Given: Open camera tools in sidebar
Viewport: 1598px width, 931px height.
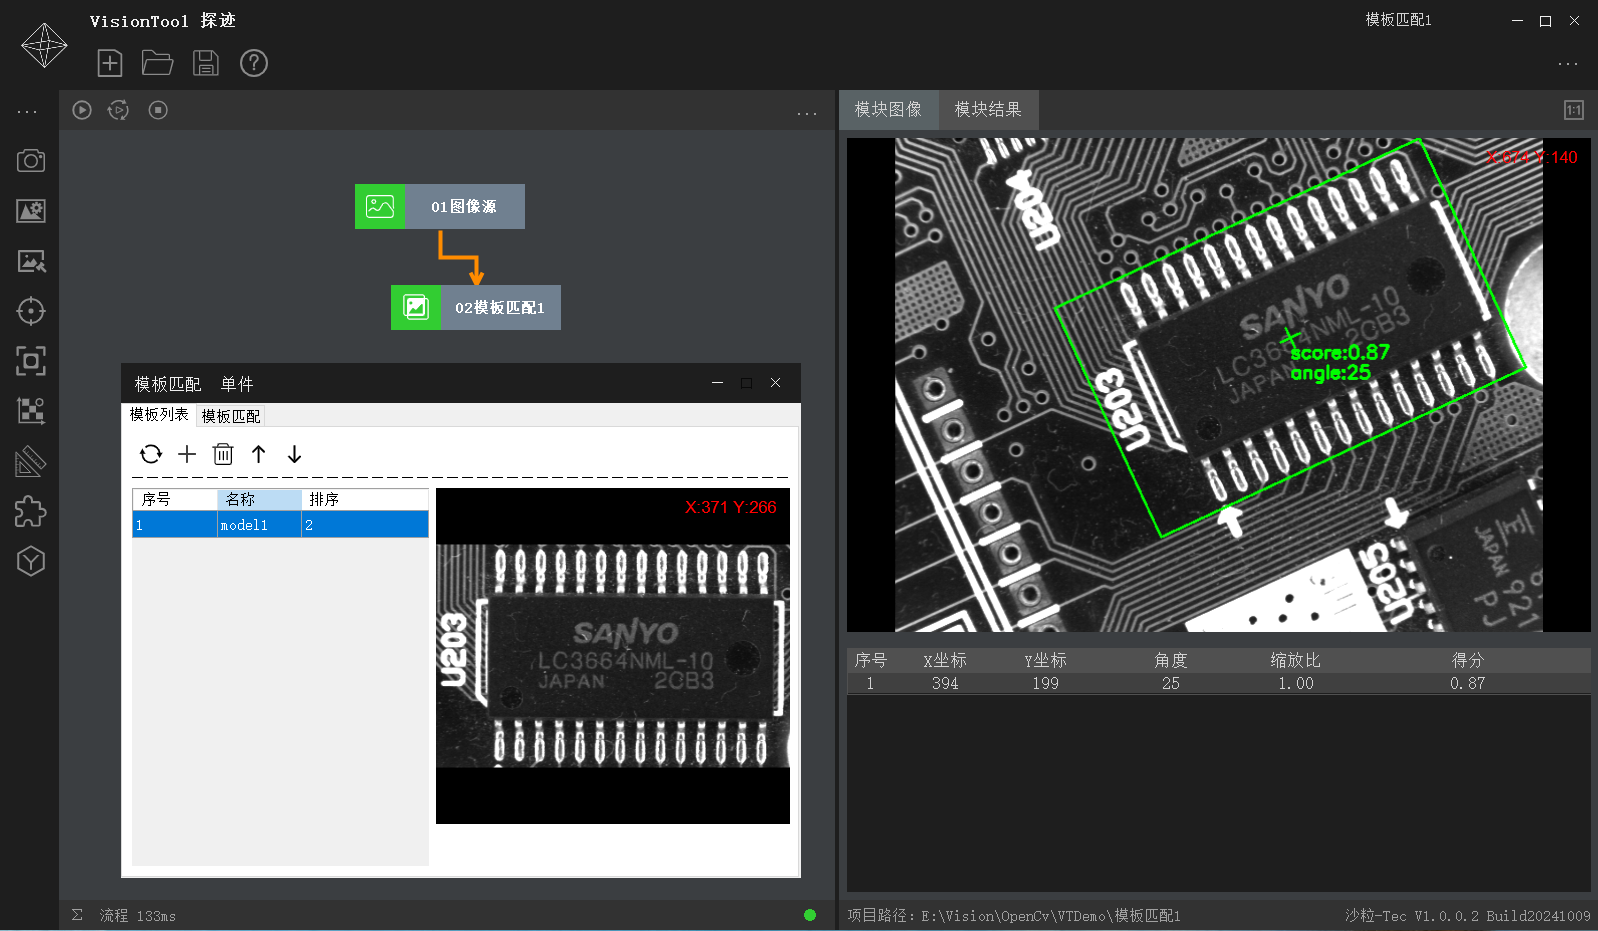Looking at the screenshot, I should coord(31,161).
